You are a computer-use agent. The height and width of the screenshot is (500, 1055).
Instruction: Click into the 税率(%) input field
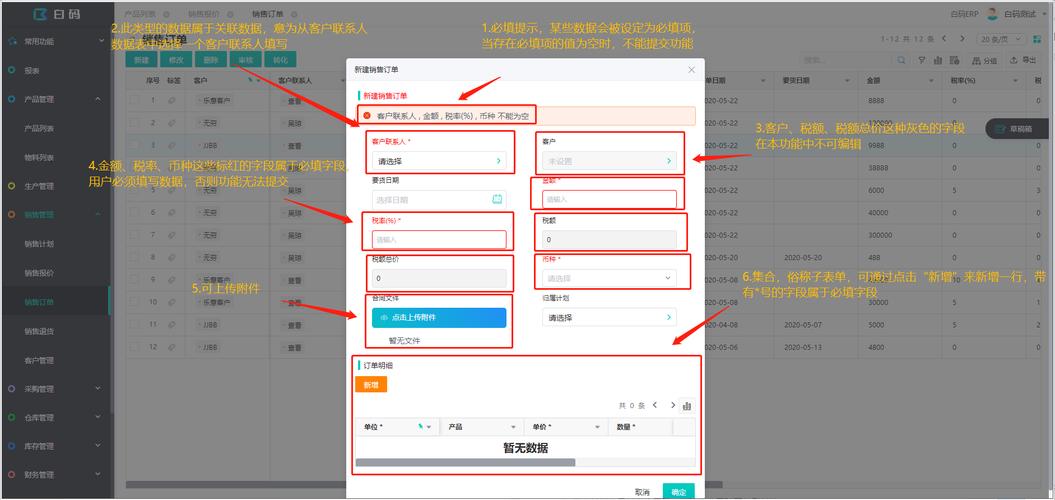[x=439, y=239]
